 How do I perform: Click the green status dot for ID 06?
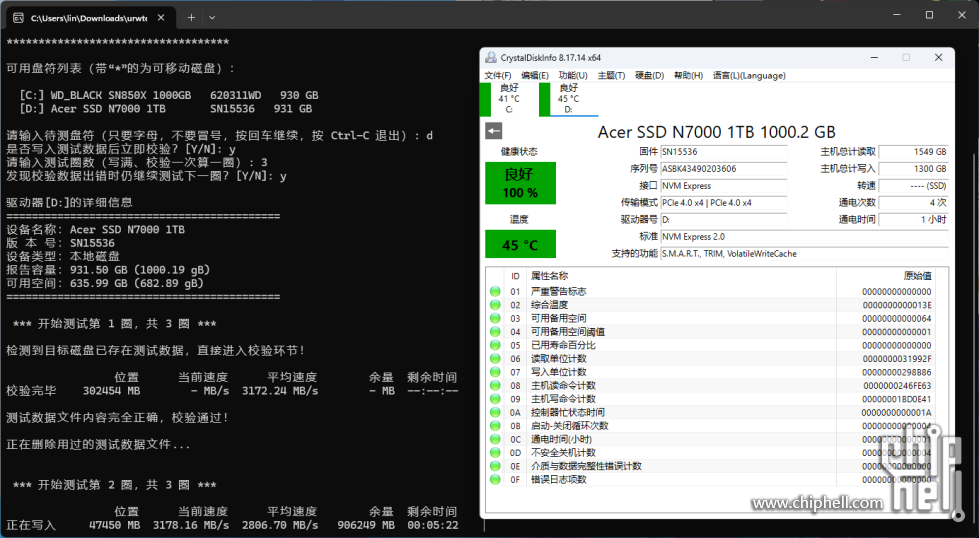pyautogui.click(x=495, y=359)
